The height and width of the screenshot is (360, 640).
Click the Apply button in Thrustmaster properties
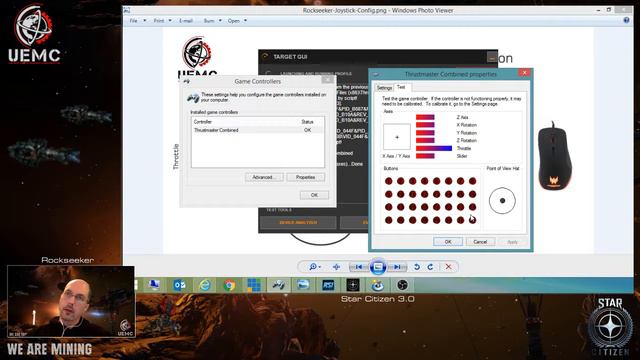[512, 242]
